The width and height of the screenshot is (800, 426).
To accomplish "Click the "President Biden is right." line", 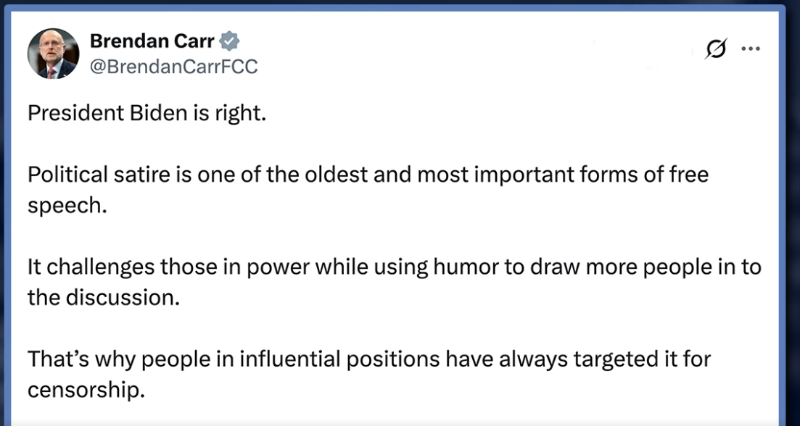I will [x=146, y=112].
